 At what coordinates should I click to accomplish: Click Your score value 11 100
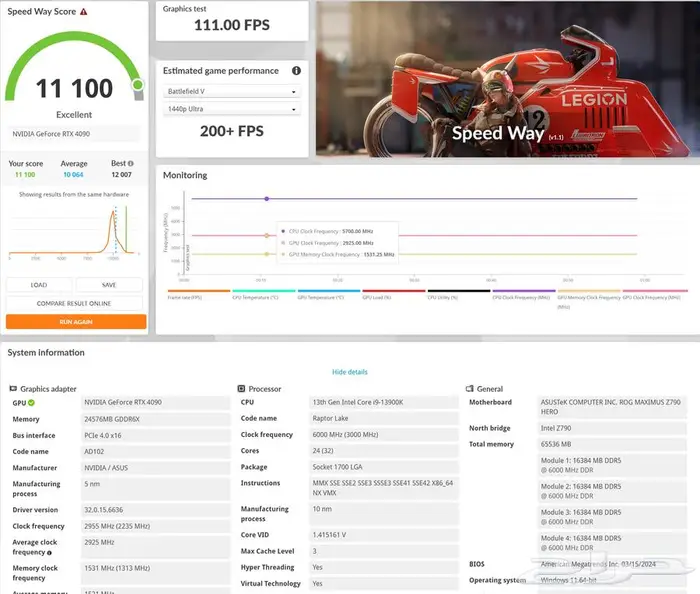pos(25,174)
